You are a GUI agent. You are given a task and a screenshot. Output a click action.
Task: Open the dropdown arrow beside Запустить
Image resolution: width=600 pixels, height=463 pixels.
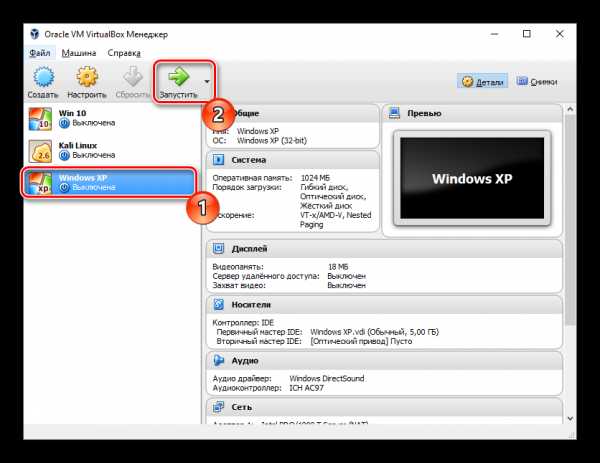(206, 81)
